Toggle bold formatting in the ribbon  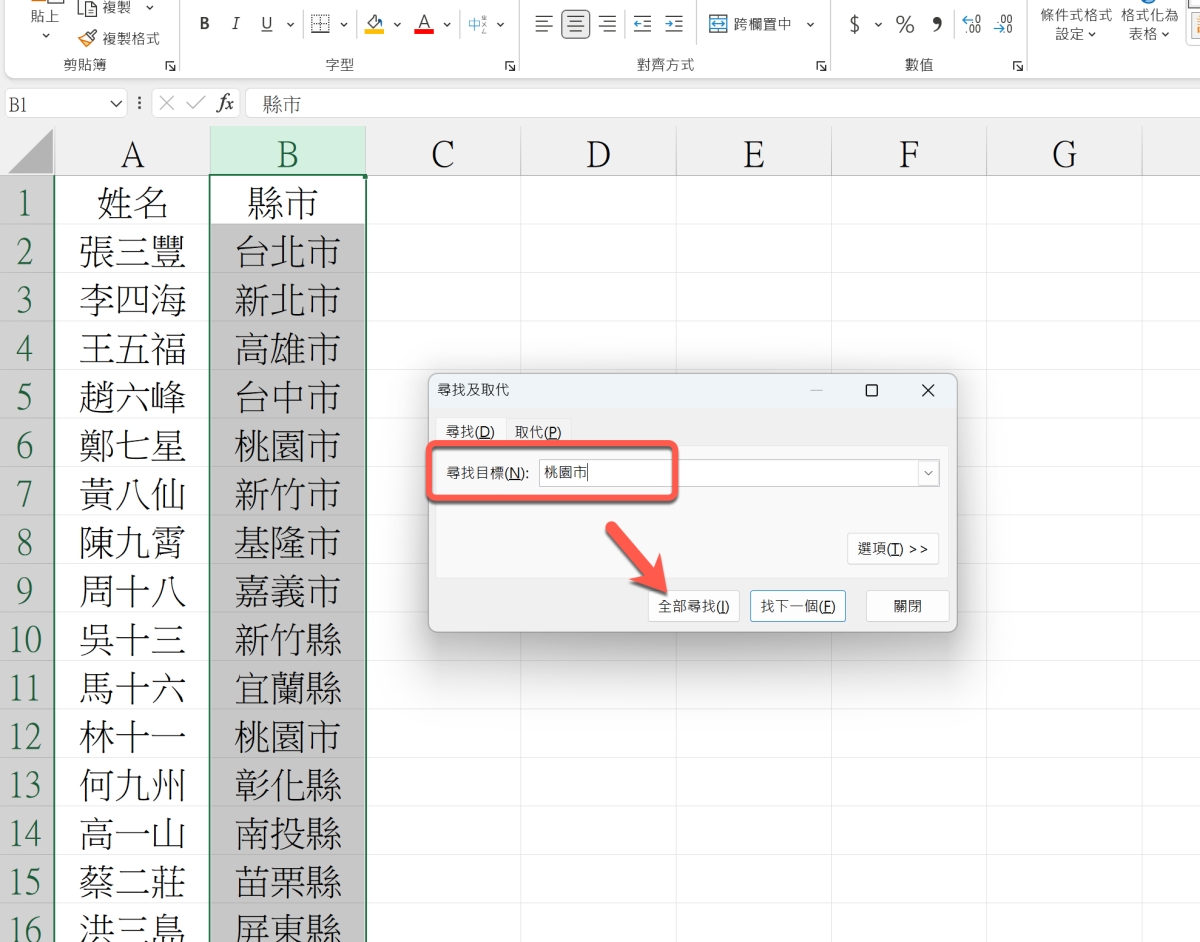click(x=205, y=24)
